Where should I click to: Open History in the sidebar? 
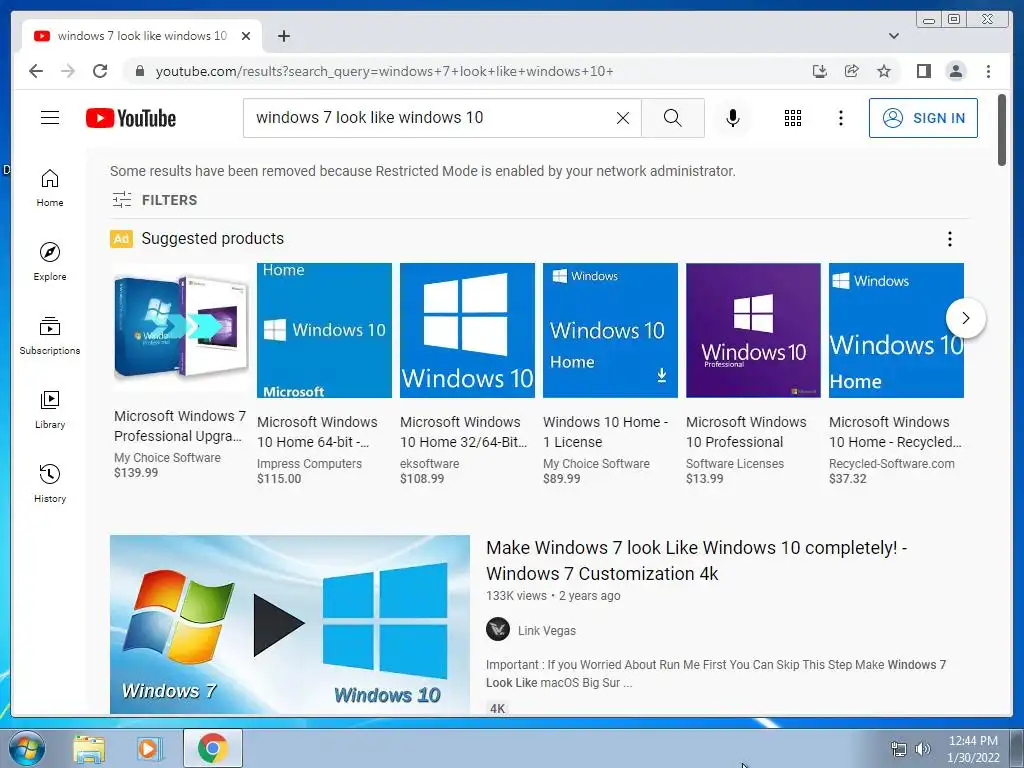(x=50, y=484)
